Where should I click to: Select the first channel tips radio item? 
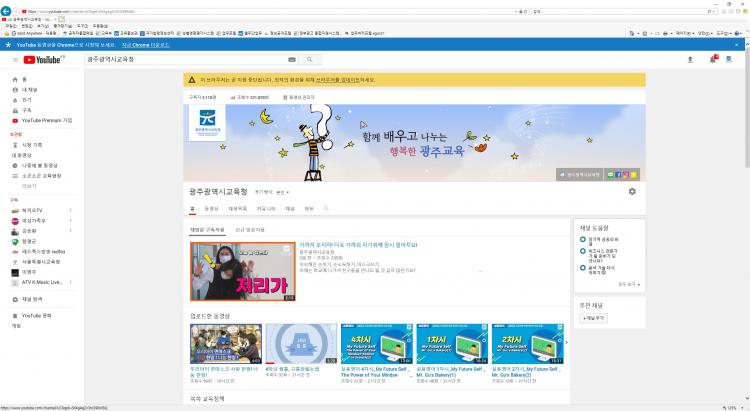[x=583, y=240]
